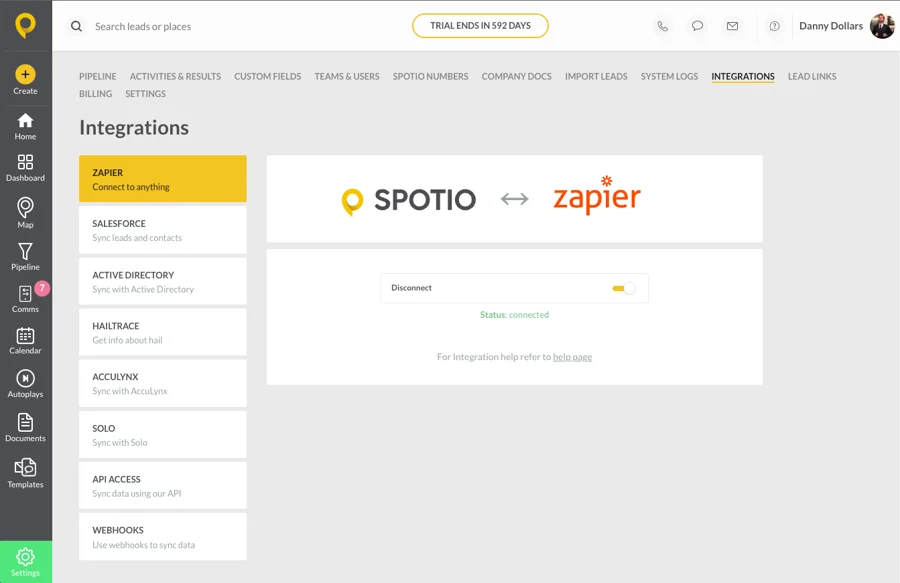Screen dimensions: 900x583
Task: Toggle the Zapier Disconnect switch
Action: point(624,288)
